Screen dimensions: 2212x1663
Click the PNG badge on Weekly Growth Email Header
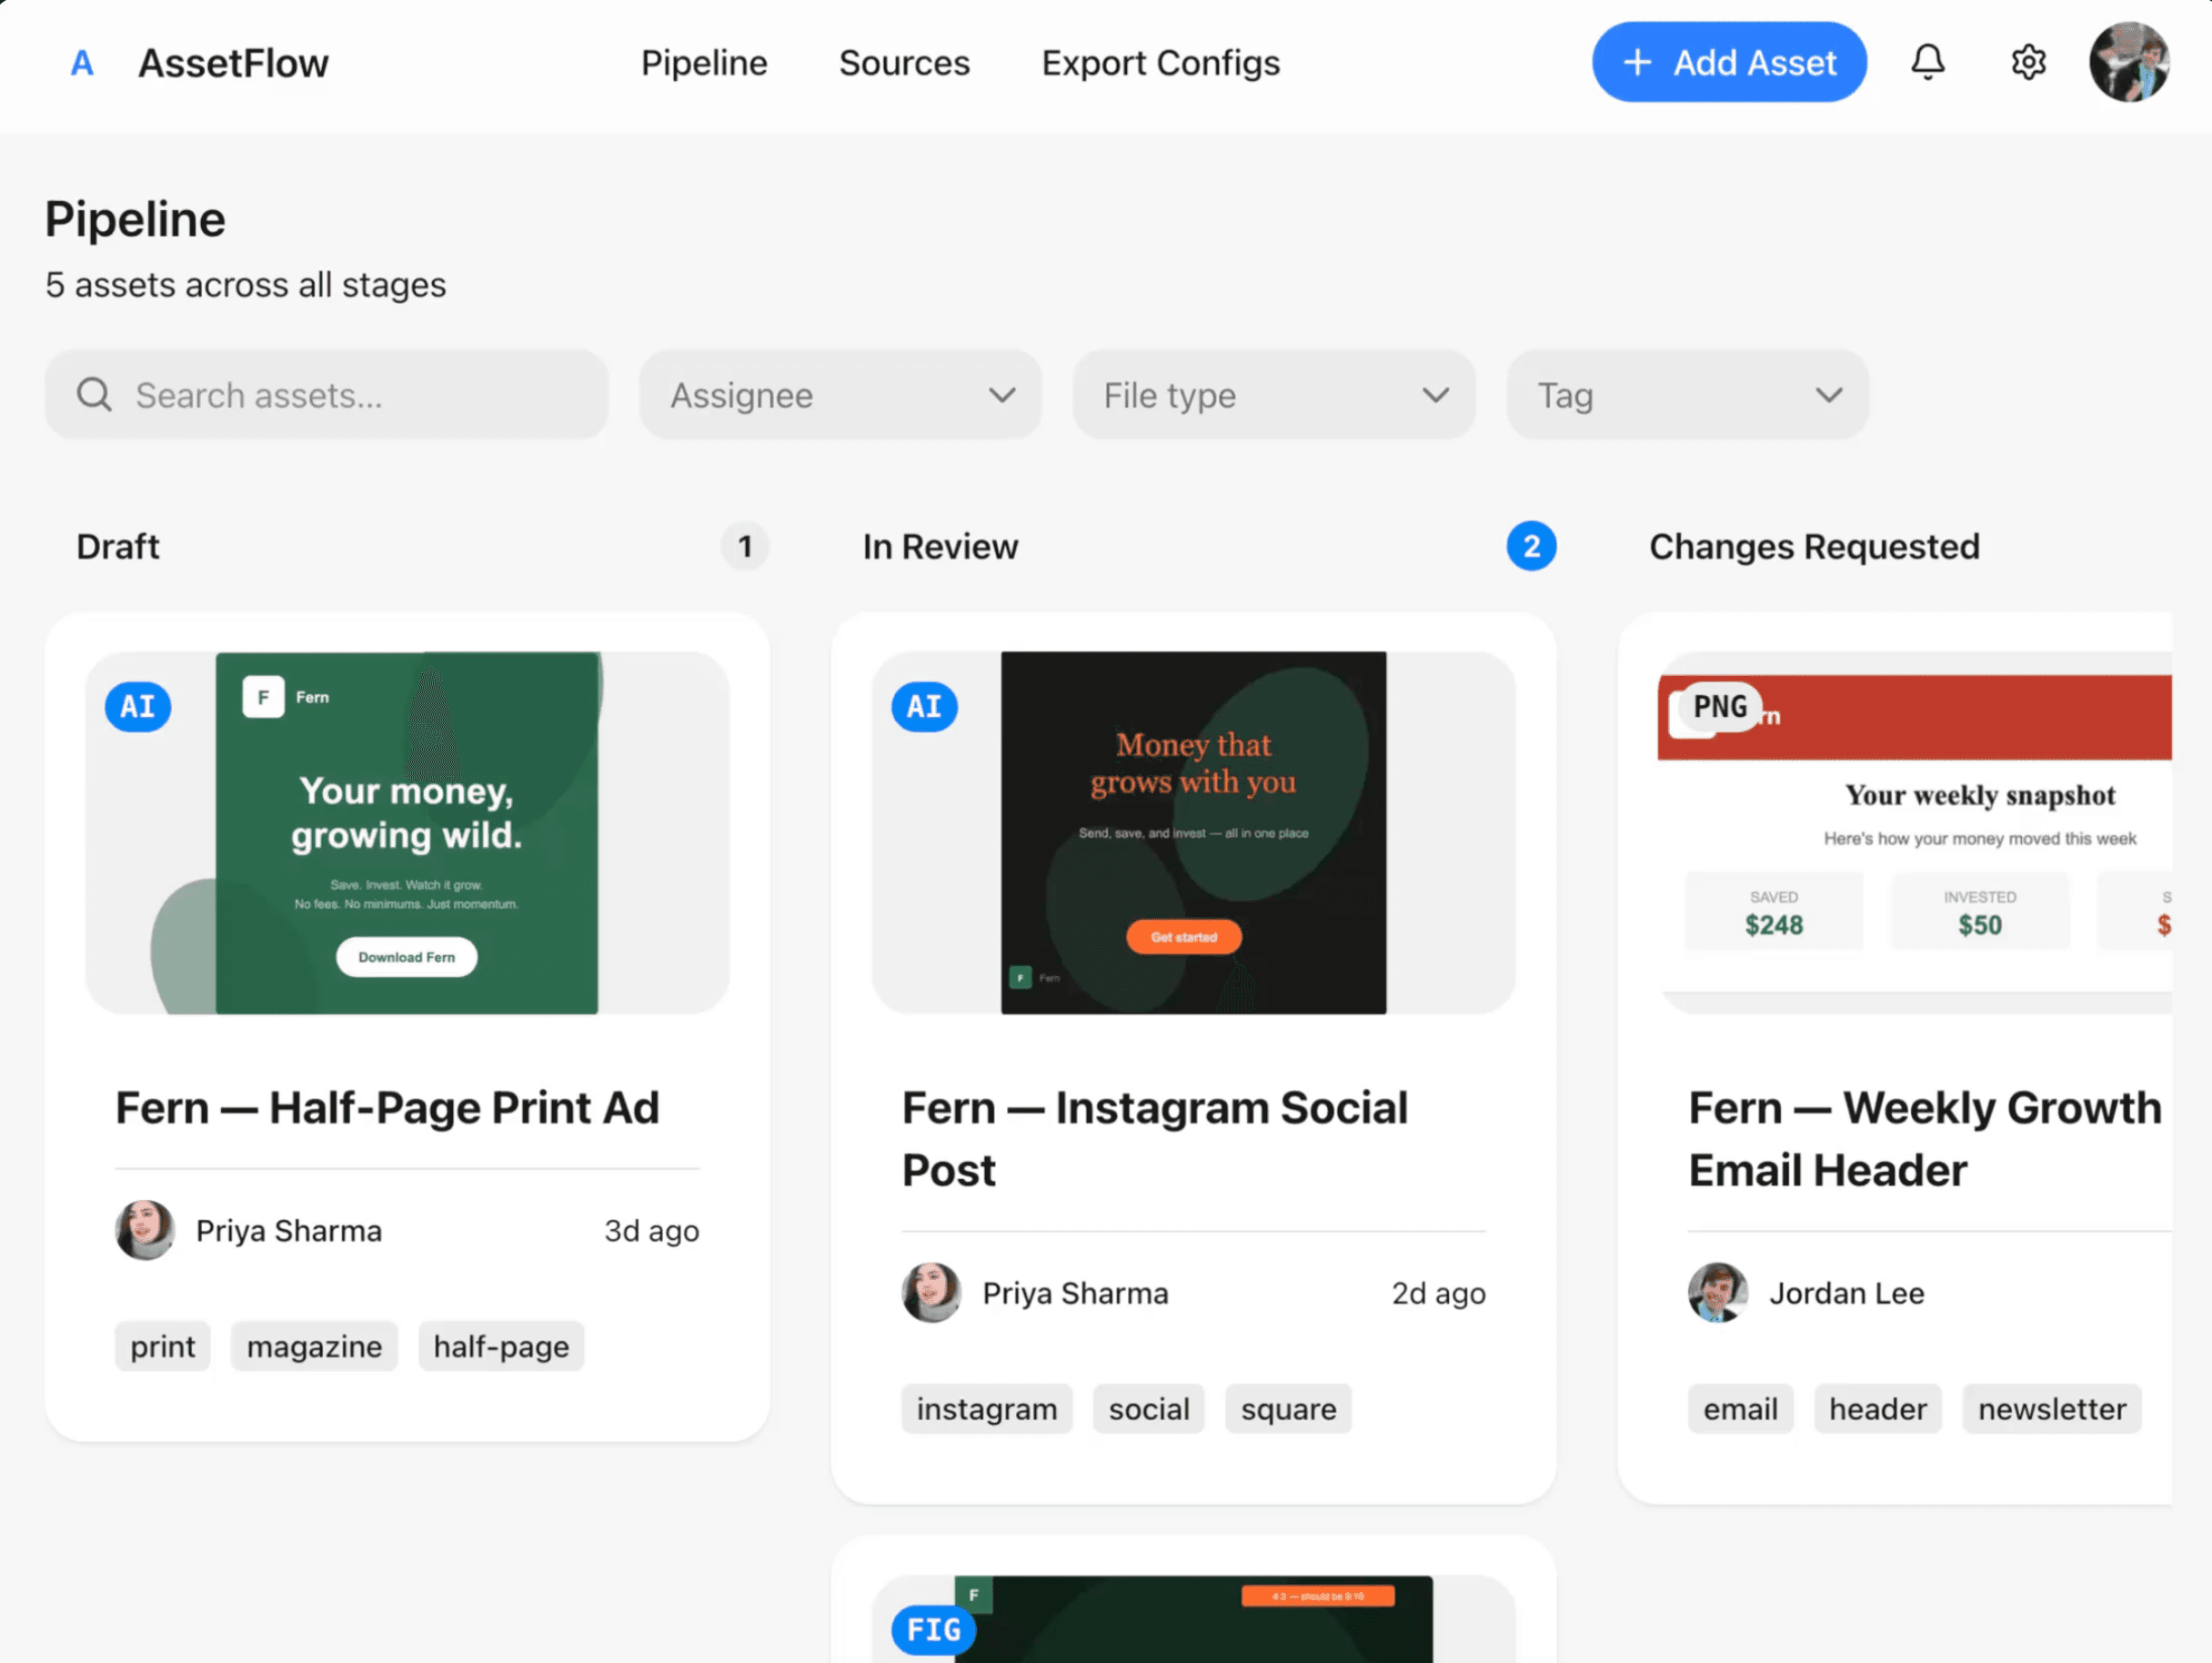pyautogui.click(x=1720, y=707)
